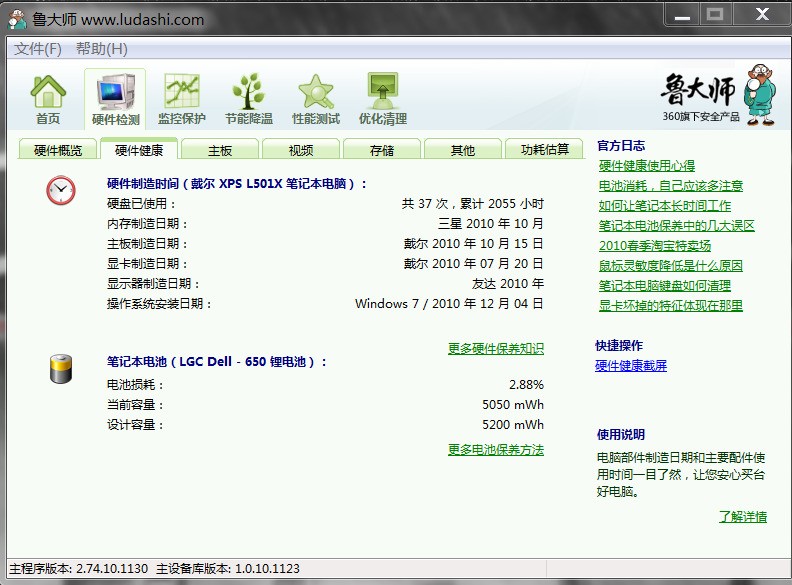Open 监控保护 monitoring chart icon
The image size is (792, 585).
coord(182,100)
